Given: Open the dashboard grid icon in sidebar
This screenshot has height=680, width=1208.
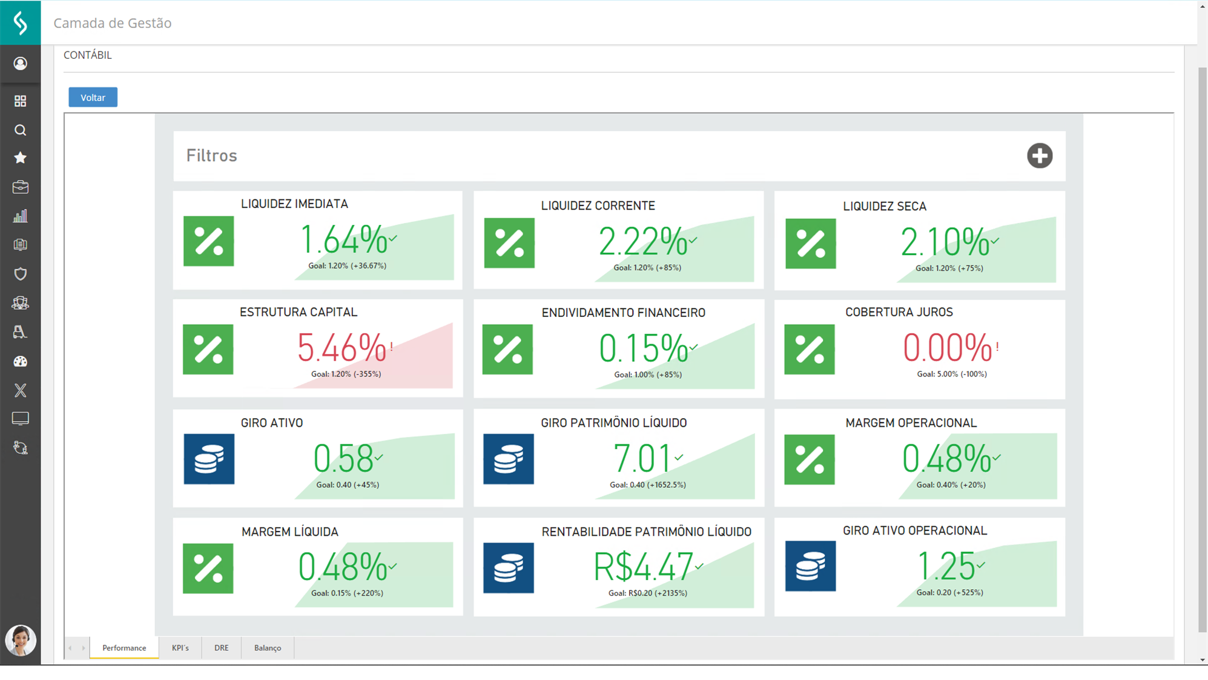Looking at the screenshot, I should [20, 101].
